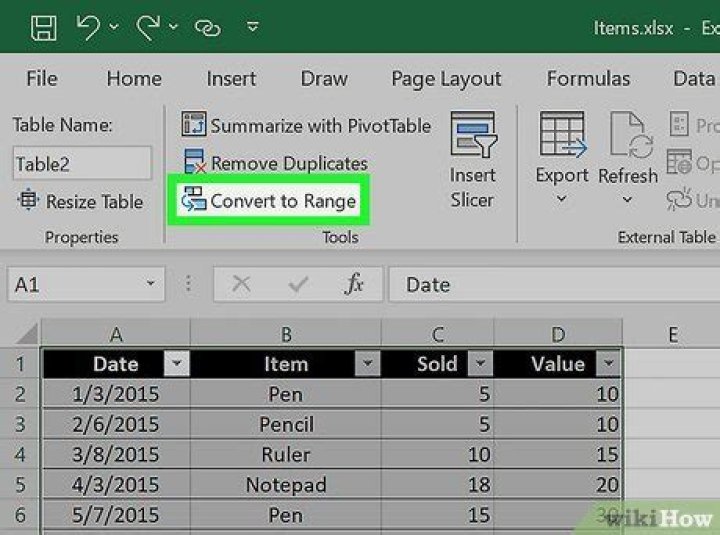
Task: Select column B header
Action: click(x=286, y=333)
